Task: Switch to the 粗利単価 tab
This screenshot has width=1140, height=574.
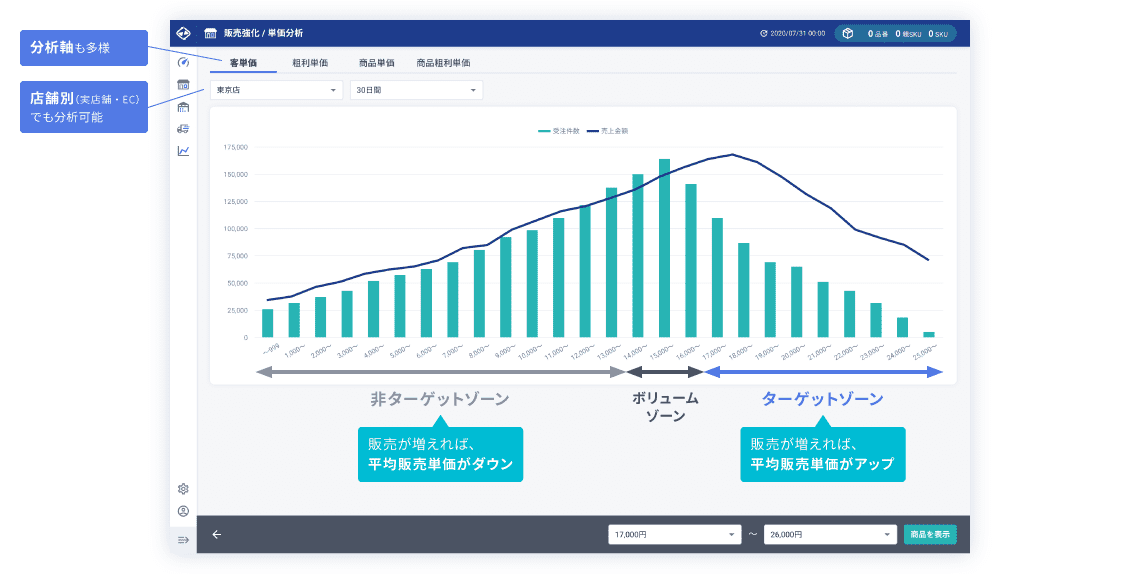Action: tap(309, 62)
